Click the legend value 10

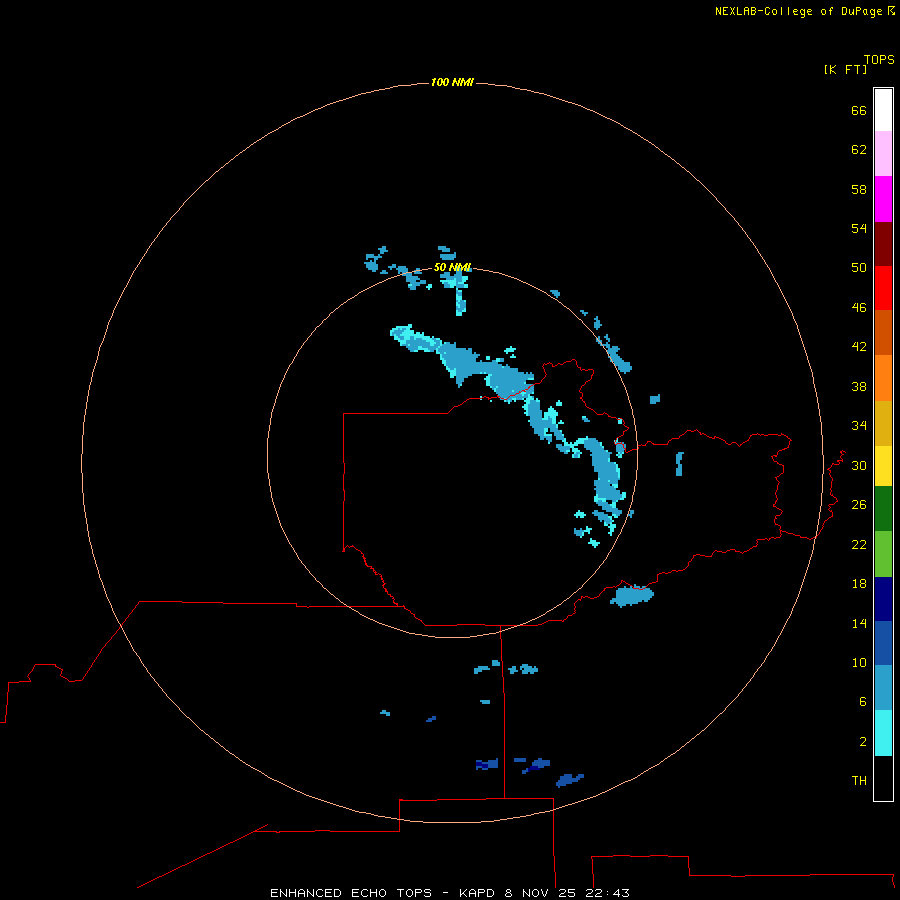[859, 663]
